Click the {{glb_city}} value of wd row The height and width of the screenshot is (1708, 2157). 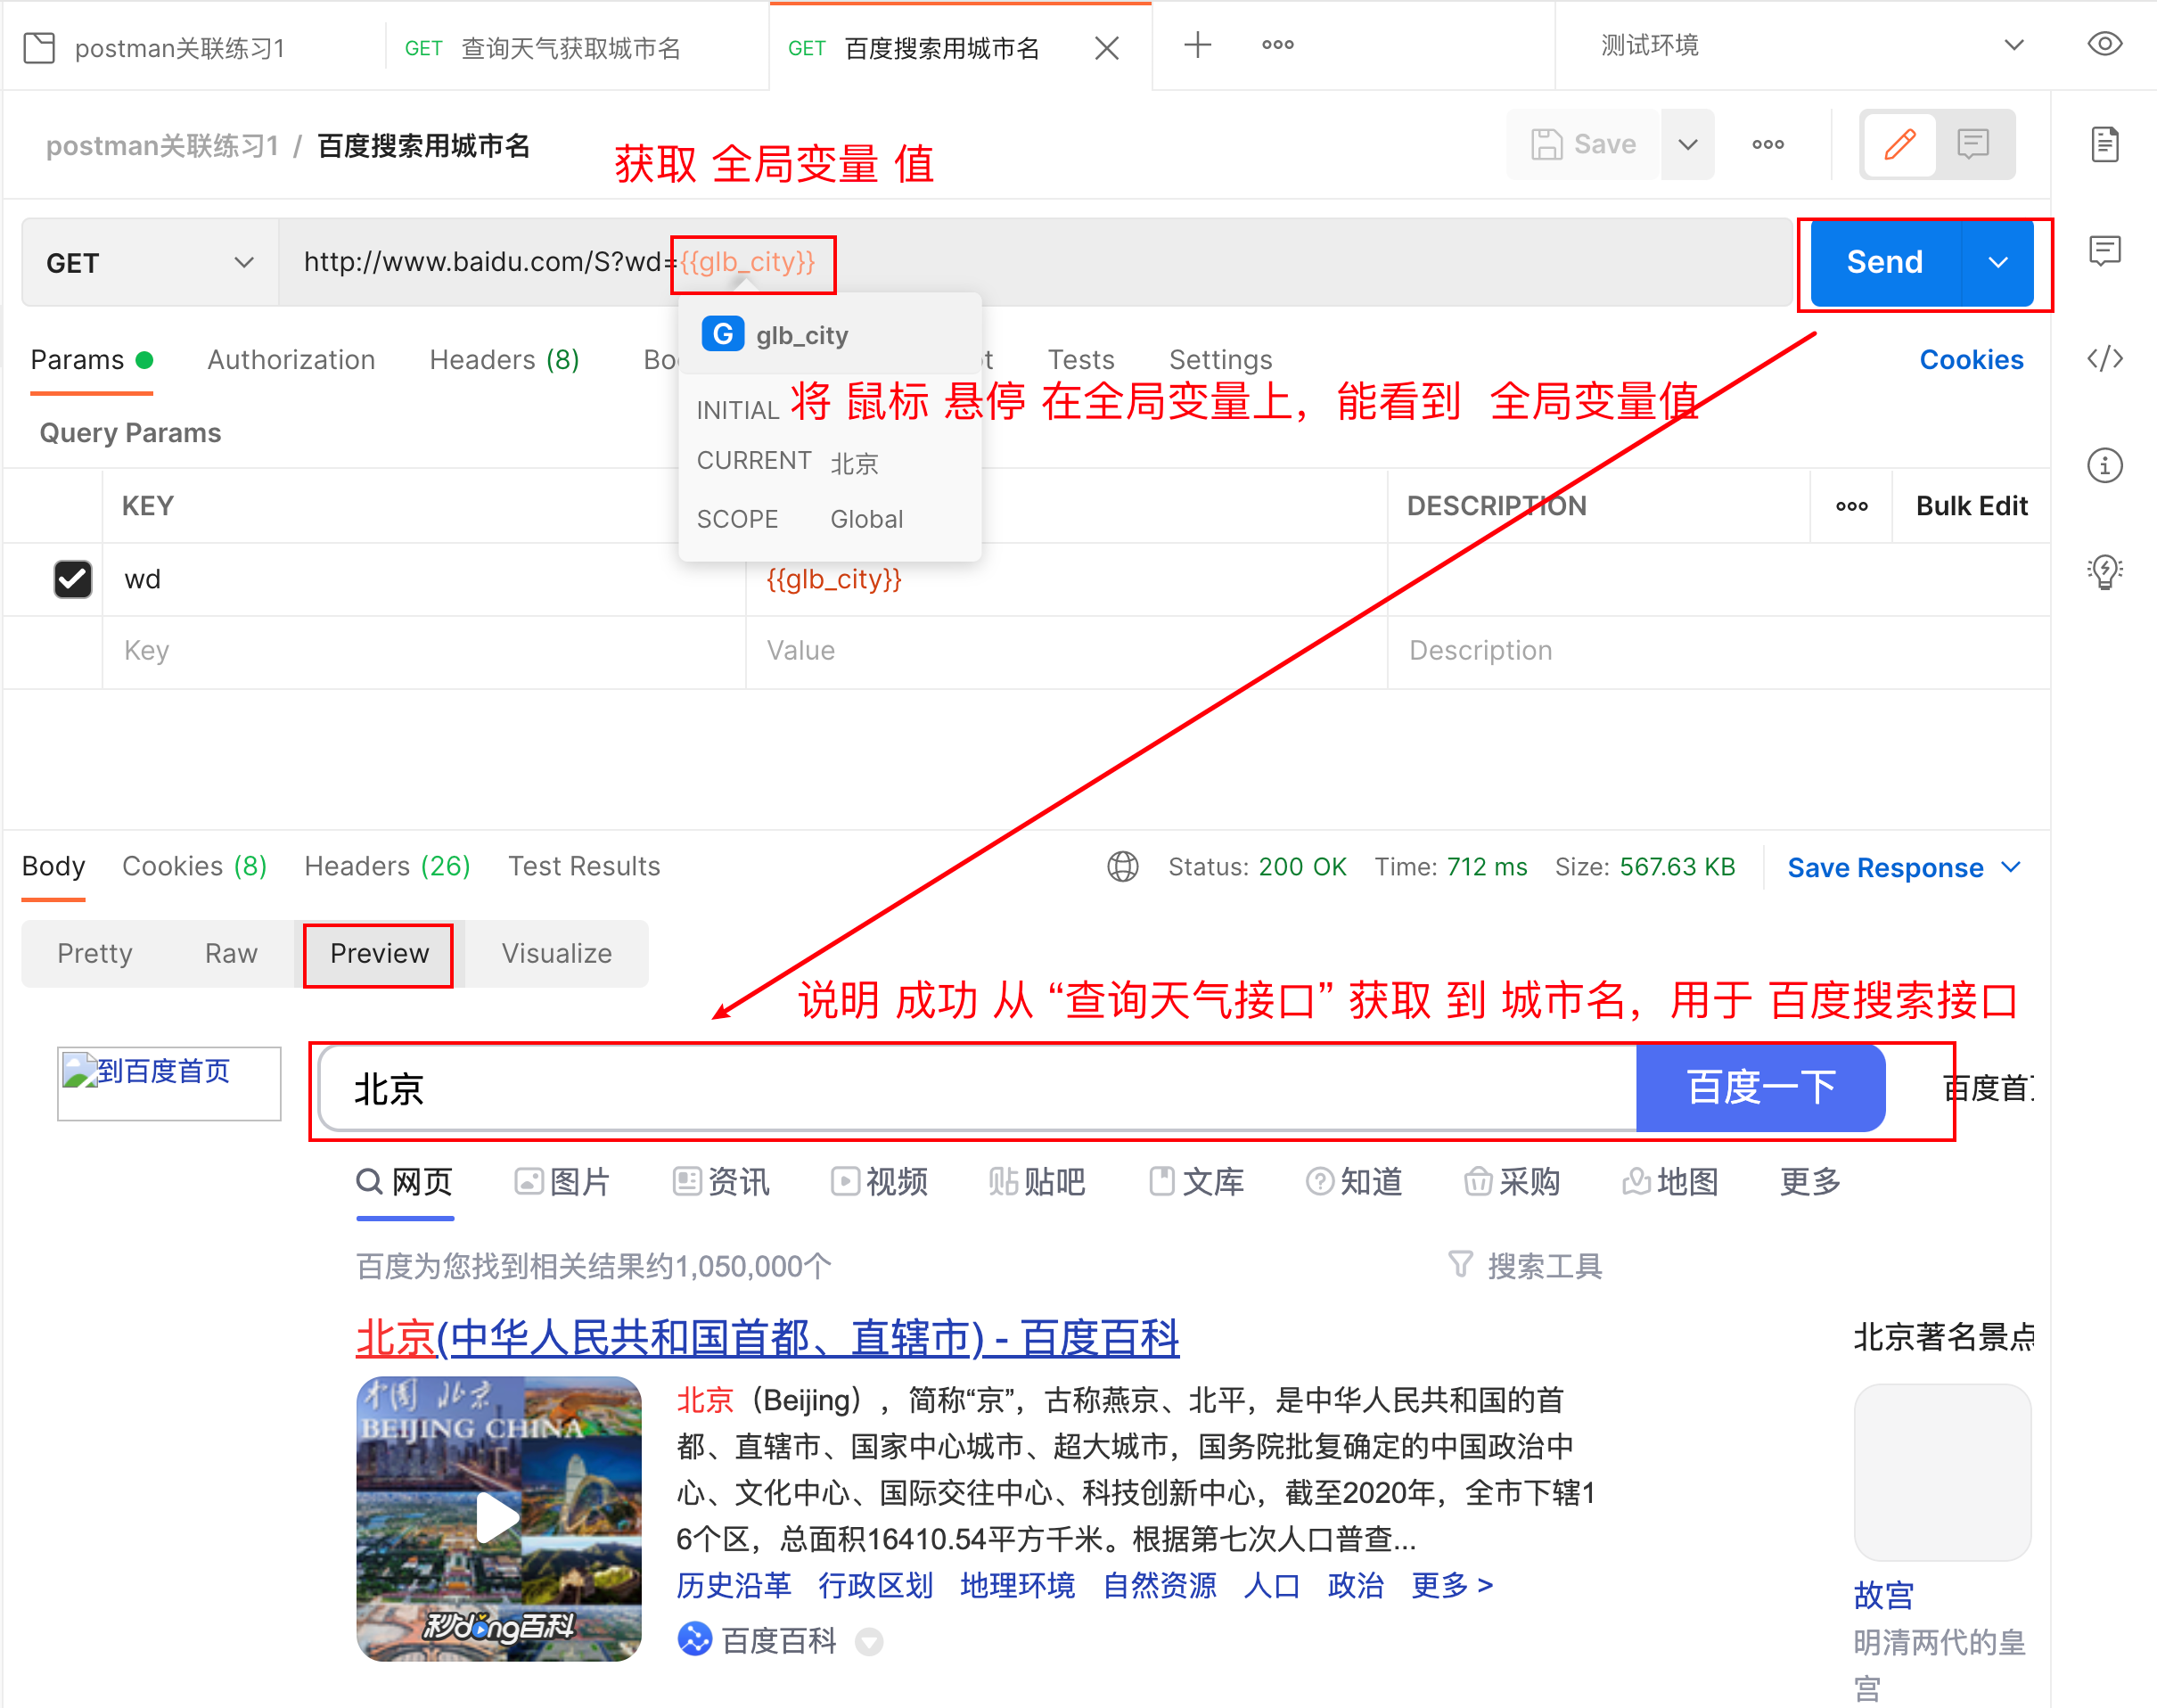coord(834,579)
